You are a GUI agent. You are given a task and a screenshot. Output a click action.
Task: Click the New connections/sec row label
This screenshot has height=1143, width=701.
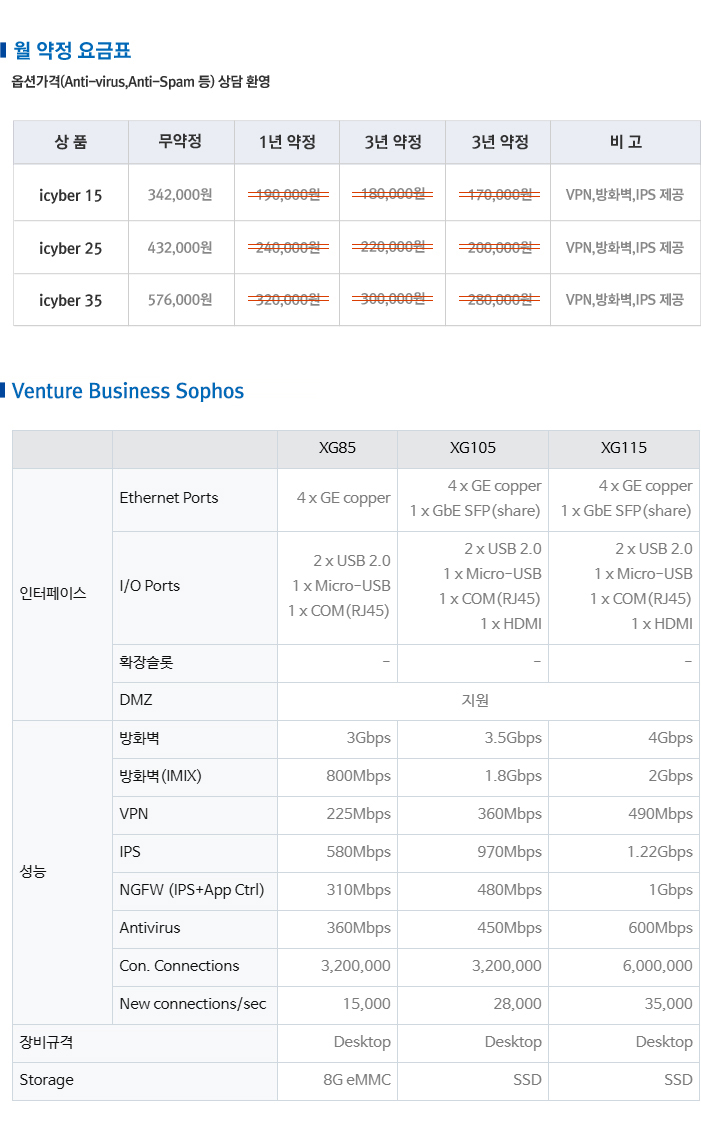pos(193,1004)
